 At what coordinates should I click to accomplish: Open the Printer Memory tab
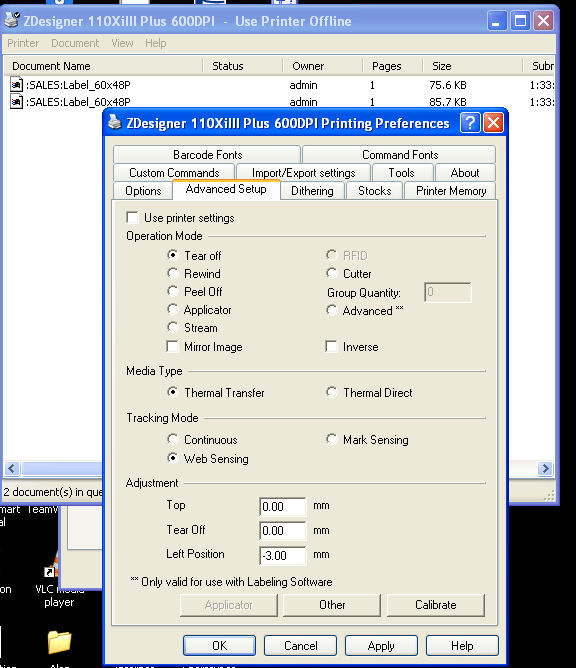click(450, 191)
